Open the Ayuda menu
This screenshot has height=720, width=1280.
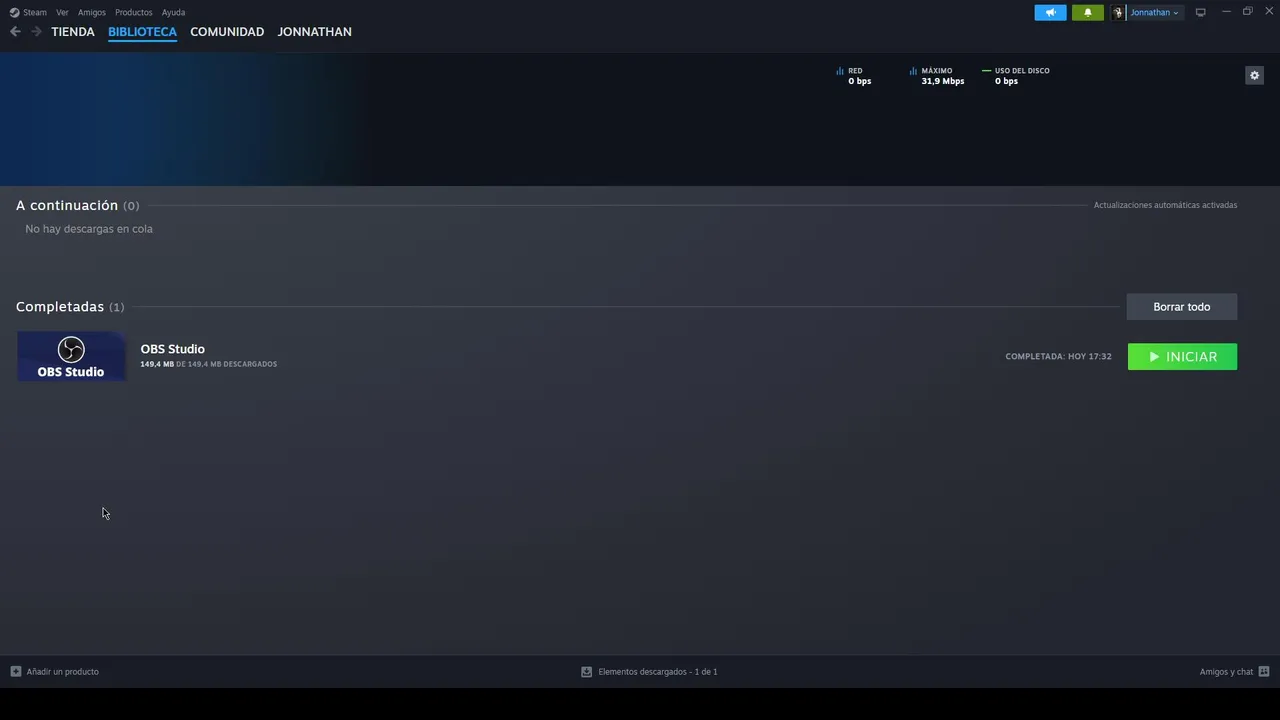[x=173, y=13]
